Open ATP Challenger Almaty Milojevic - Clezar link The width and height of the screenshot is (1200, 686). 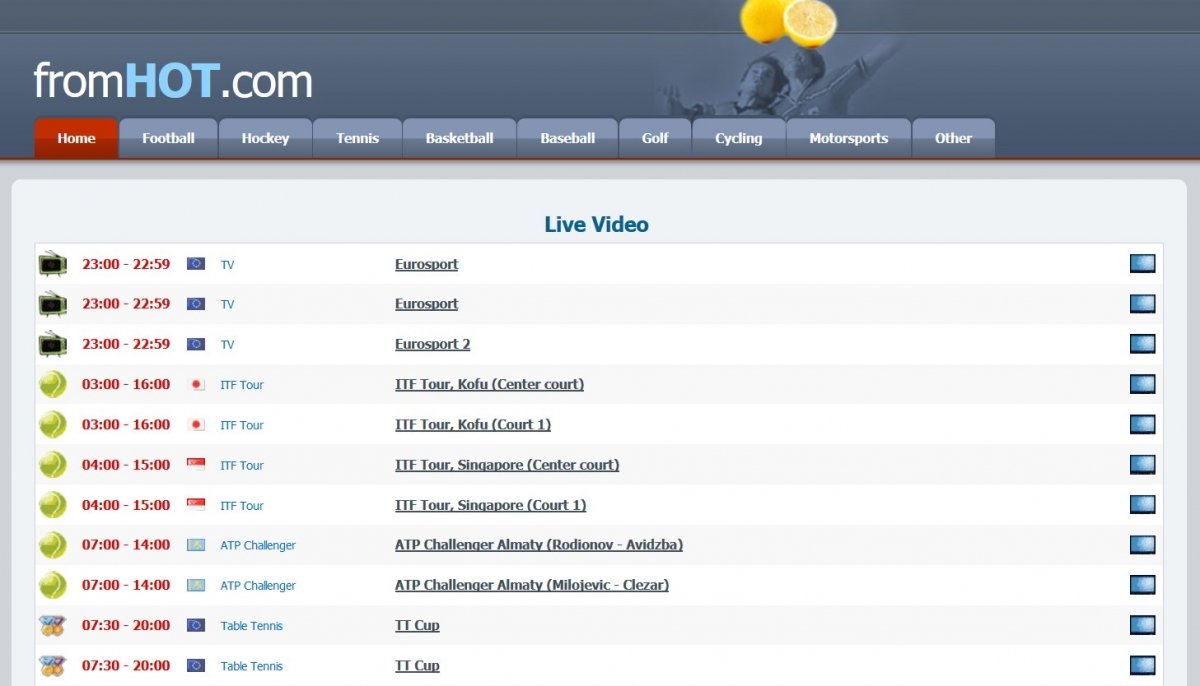532,585
